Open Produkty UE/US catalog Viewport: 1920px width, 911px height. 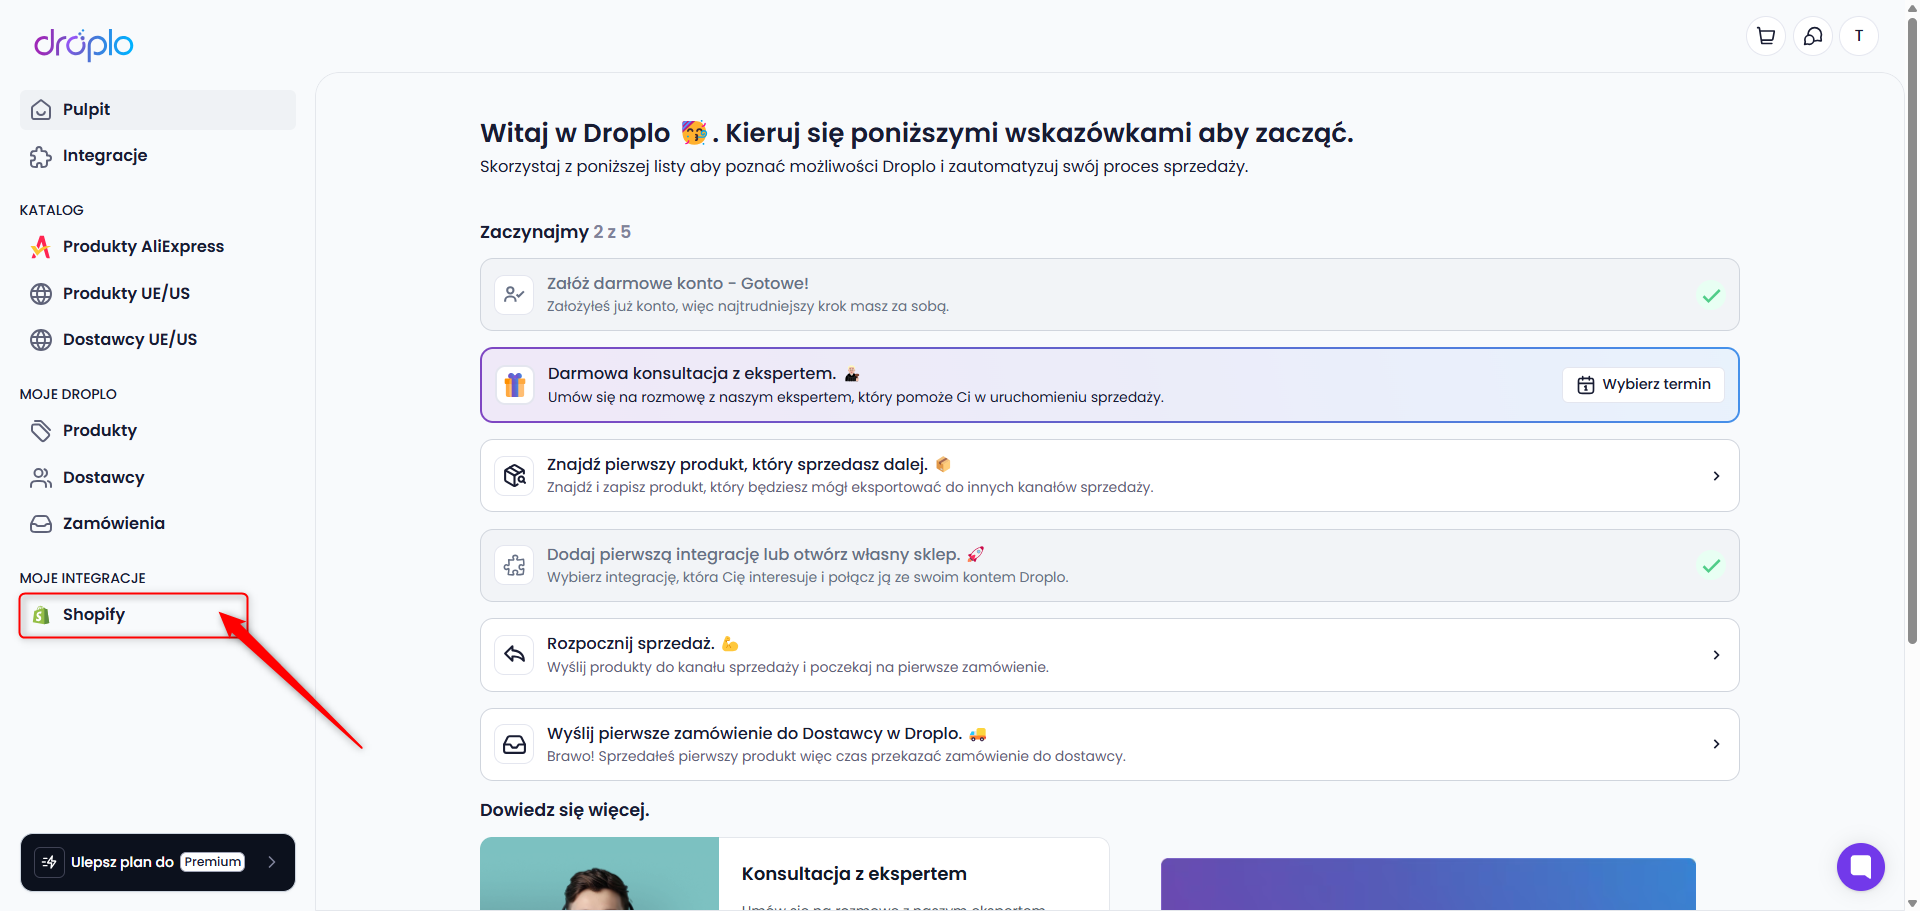(158, 294)
